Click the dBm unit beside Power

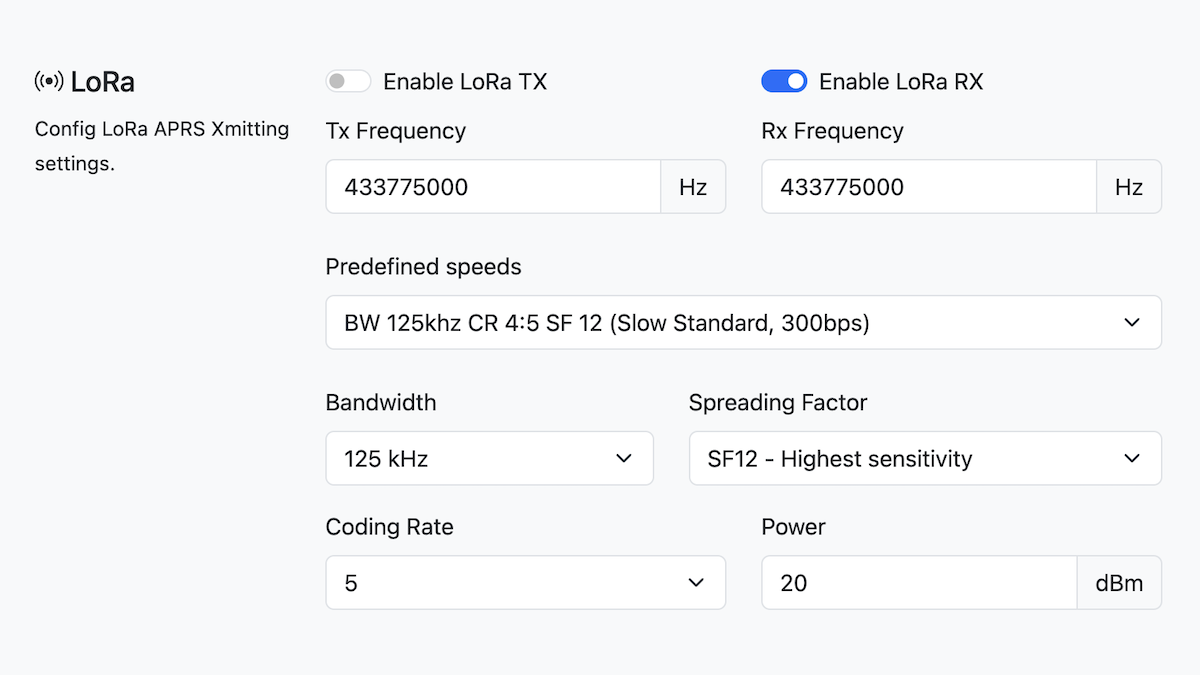point(1119,583)
